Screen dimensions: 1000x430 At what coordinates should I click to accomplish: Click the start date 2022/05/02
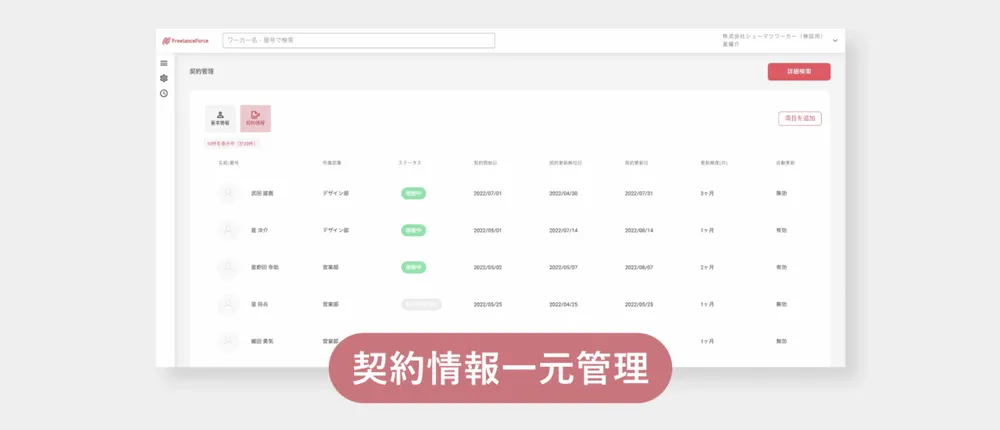pyautogui.click(x=488, y=267)
